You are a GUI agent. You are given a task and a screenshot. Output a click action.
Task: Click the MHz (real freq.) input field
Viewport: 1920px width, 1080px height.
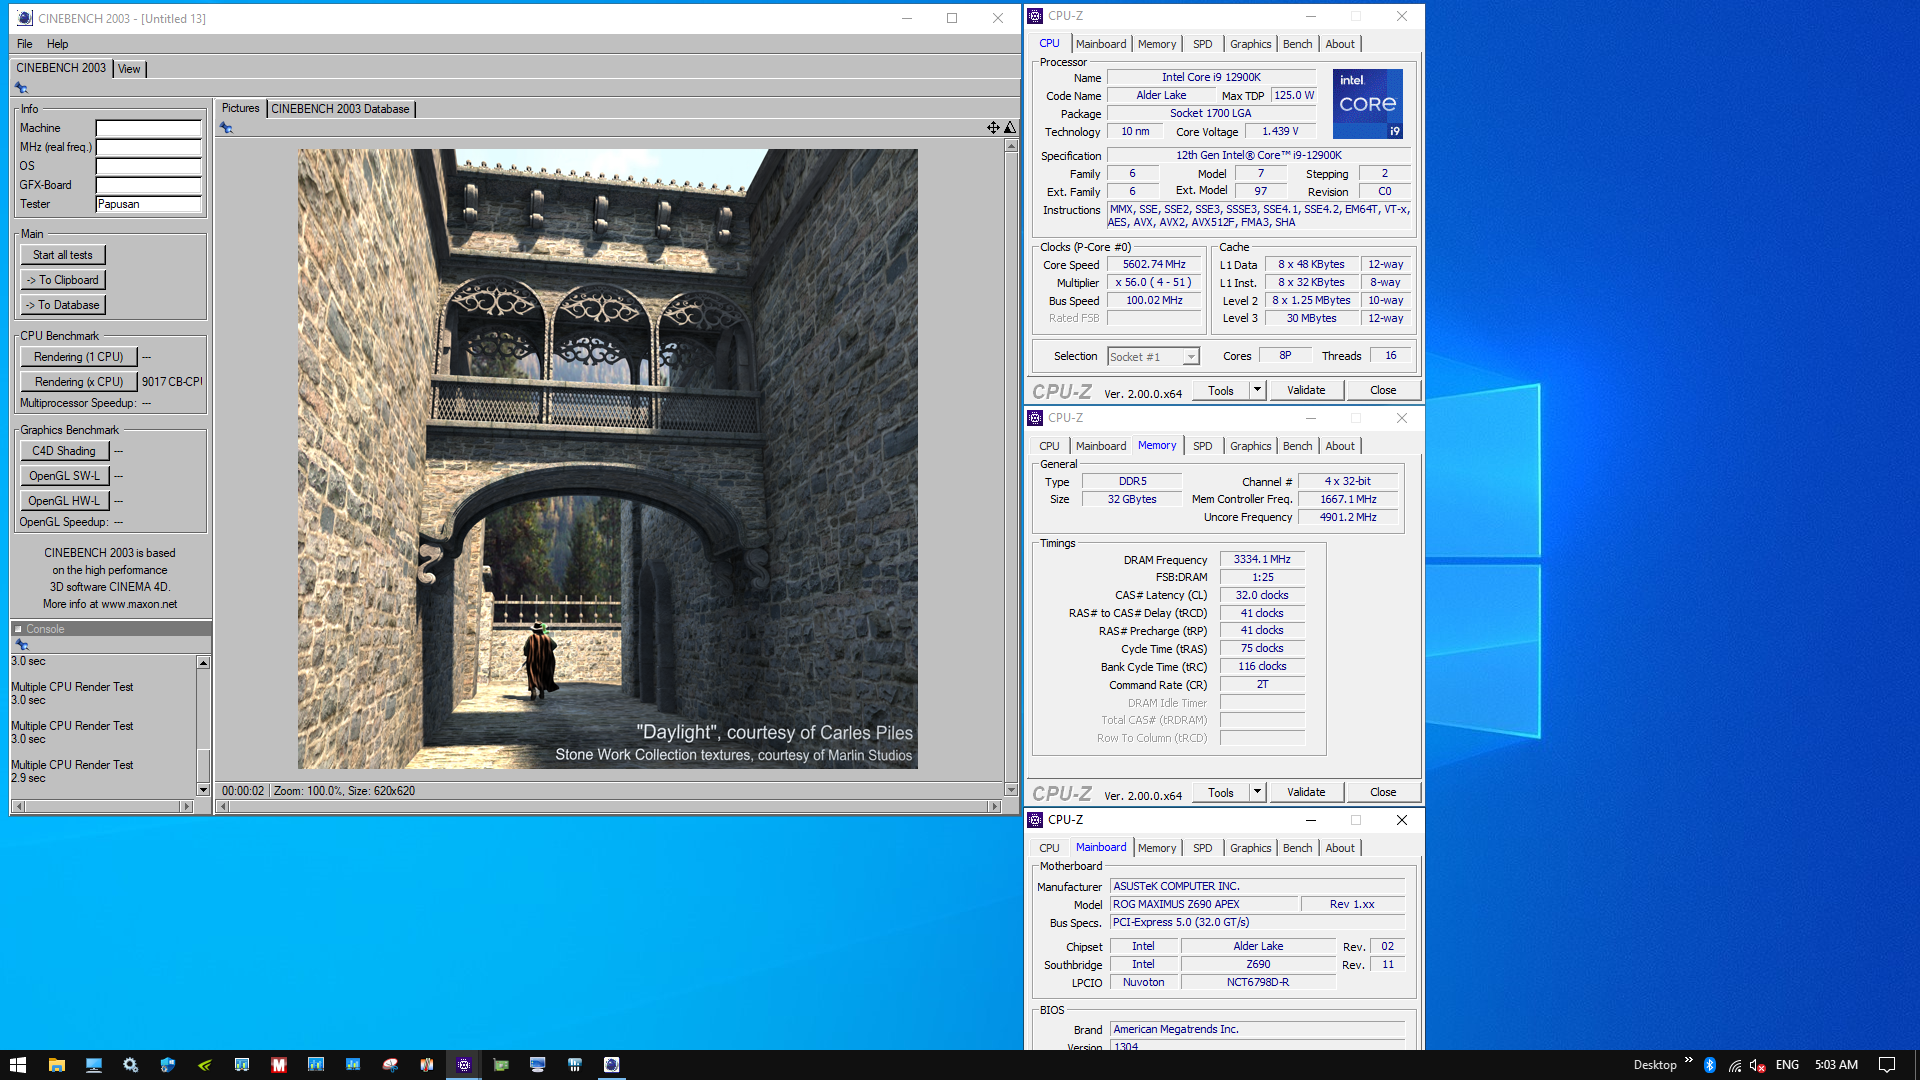(148, 147)
